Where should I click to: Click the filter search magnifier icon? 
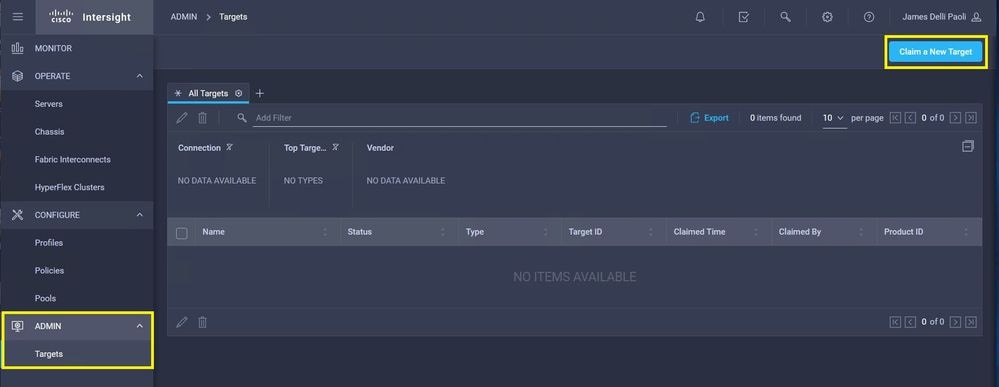(241, 118)
